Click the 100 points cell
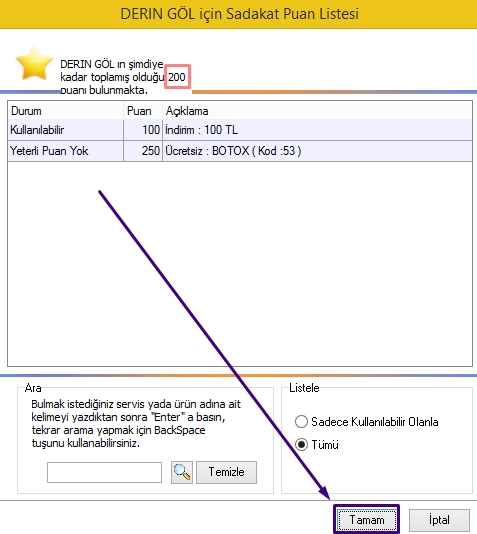This screenshot has height=534, width=477. (x=143, y=130)
